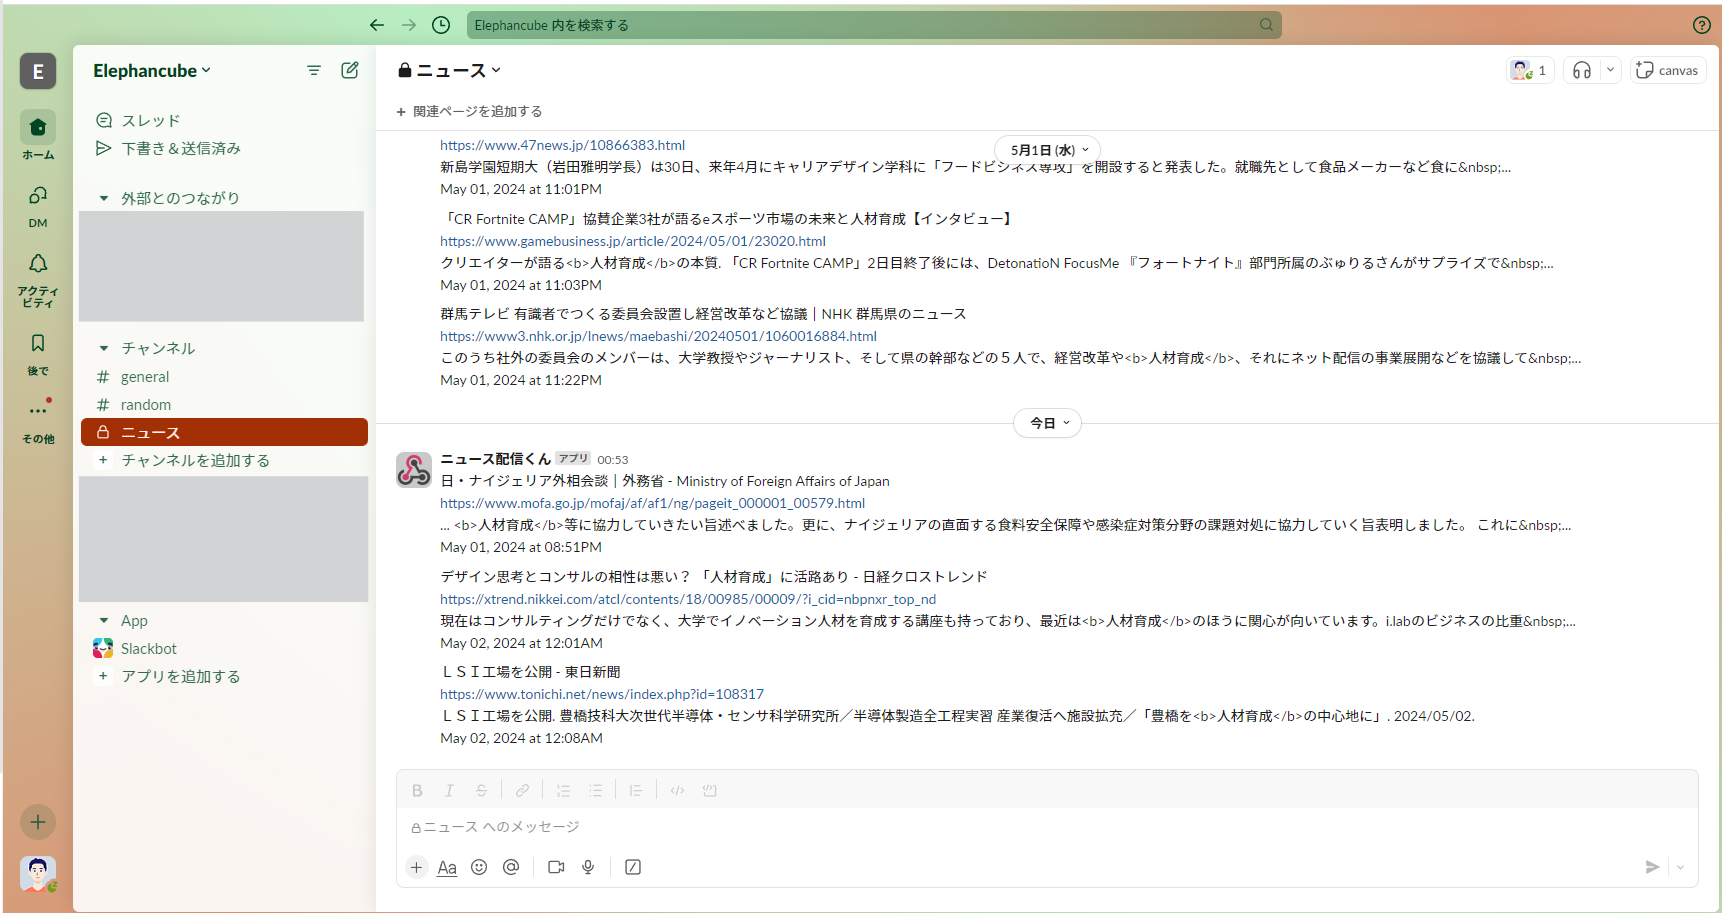Focus the ニュース message input

[1047, 827]
